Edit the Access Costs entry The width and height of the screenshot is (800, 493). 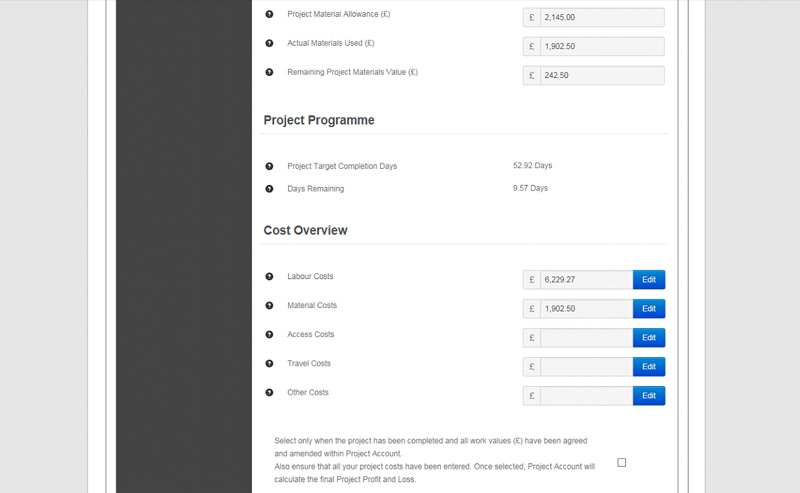click(x=649, y=338)
